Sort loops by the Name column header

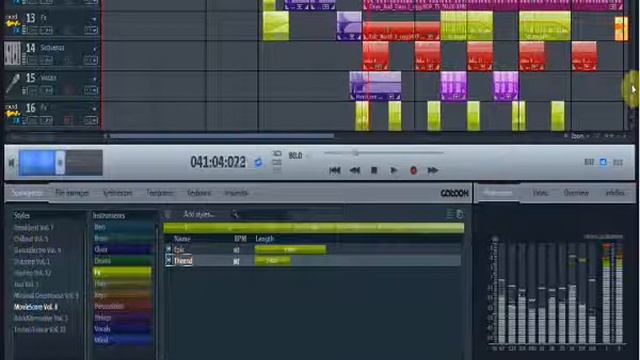click(x=182, y=239)
